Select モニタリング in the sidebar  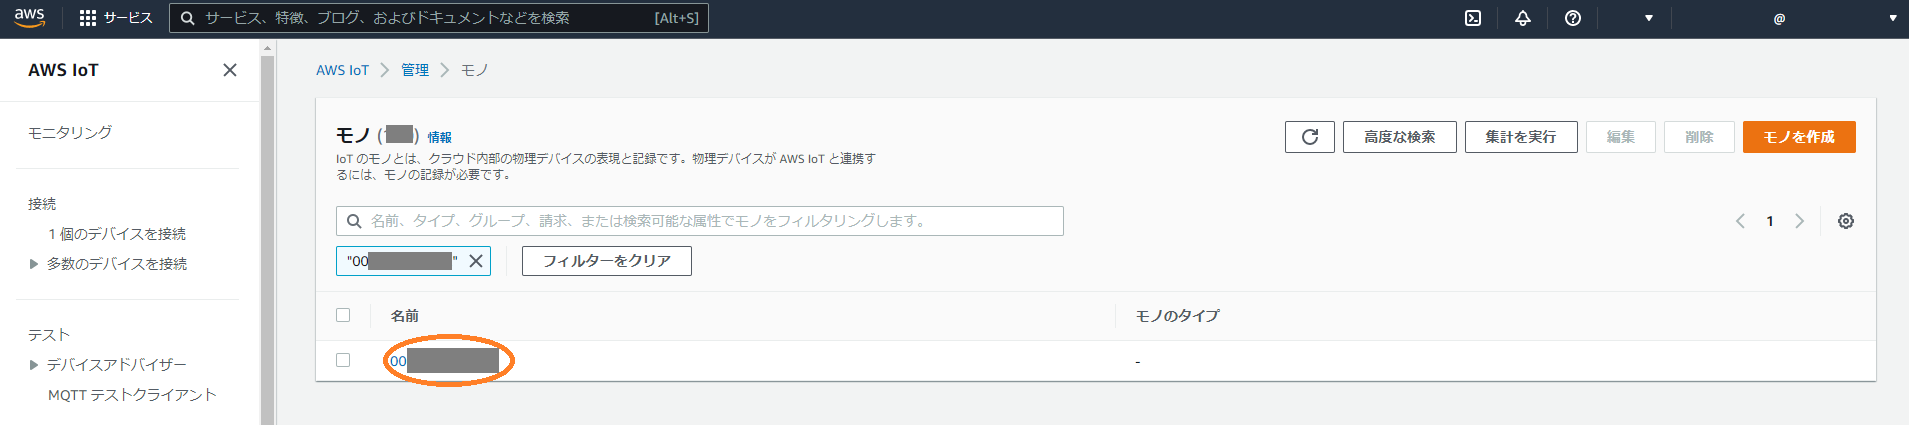70,132
